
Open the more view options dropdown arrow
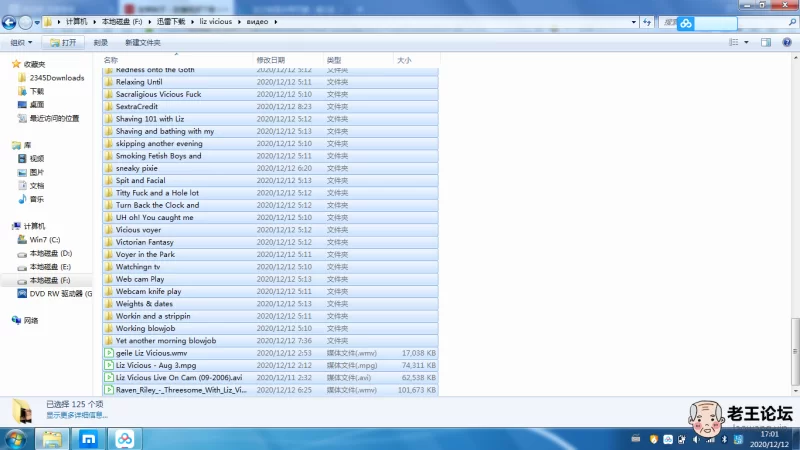746,42
